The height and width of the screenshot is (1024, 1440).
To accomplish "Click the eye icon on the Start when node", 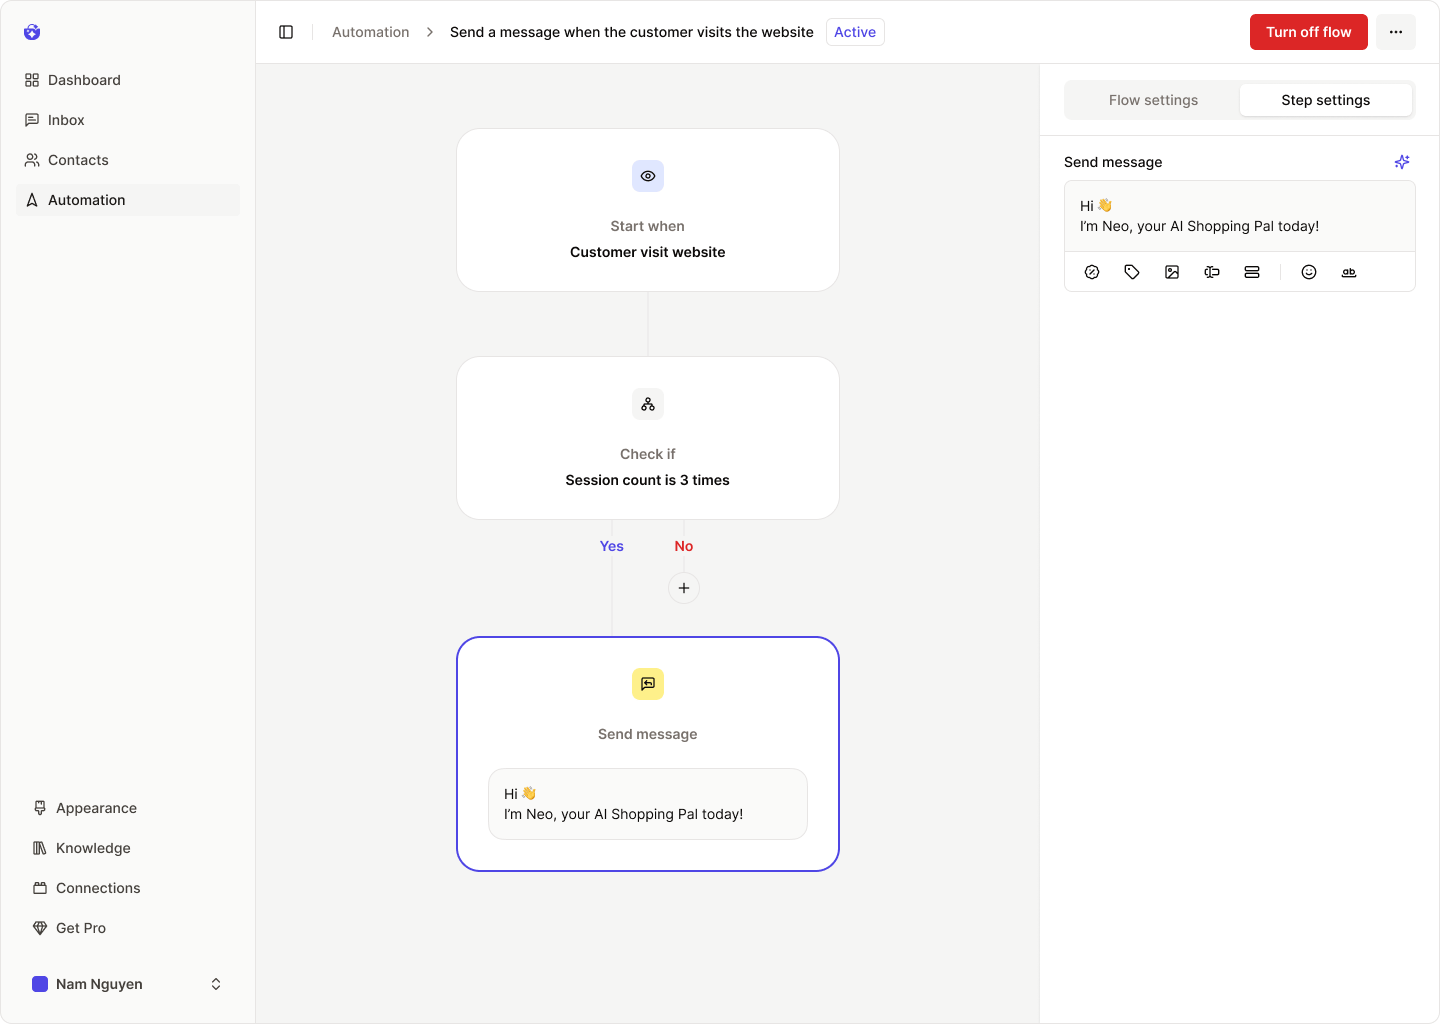I will coord(647,176).
